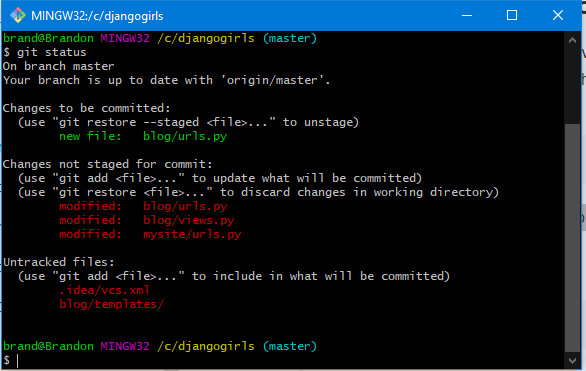Viewport: 586px width, 371px height.
Task: Minimize the MINGW32 terminal window
Action: 467,15
